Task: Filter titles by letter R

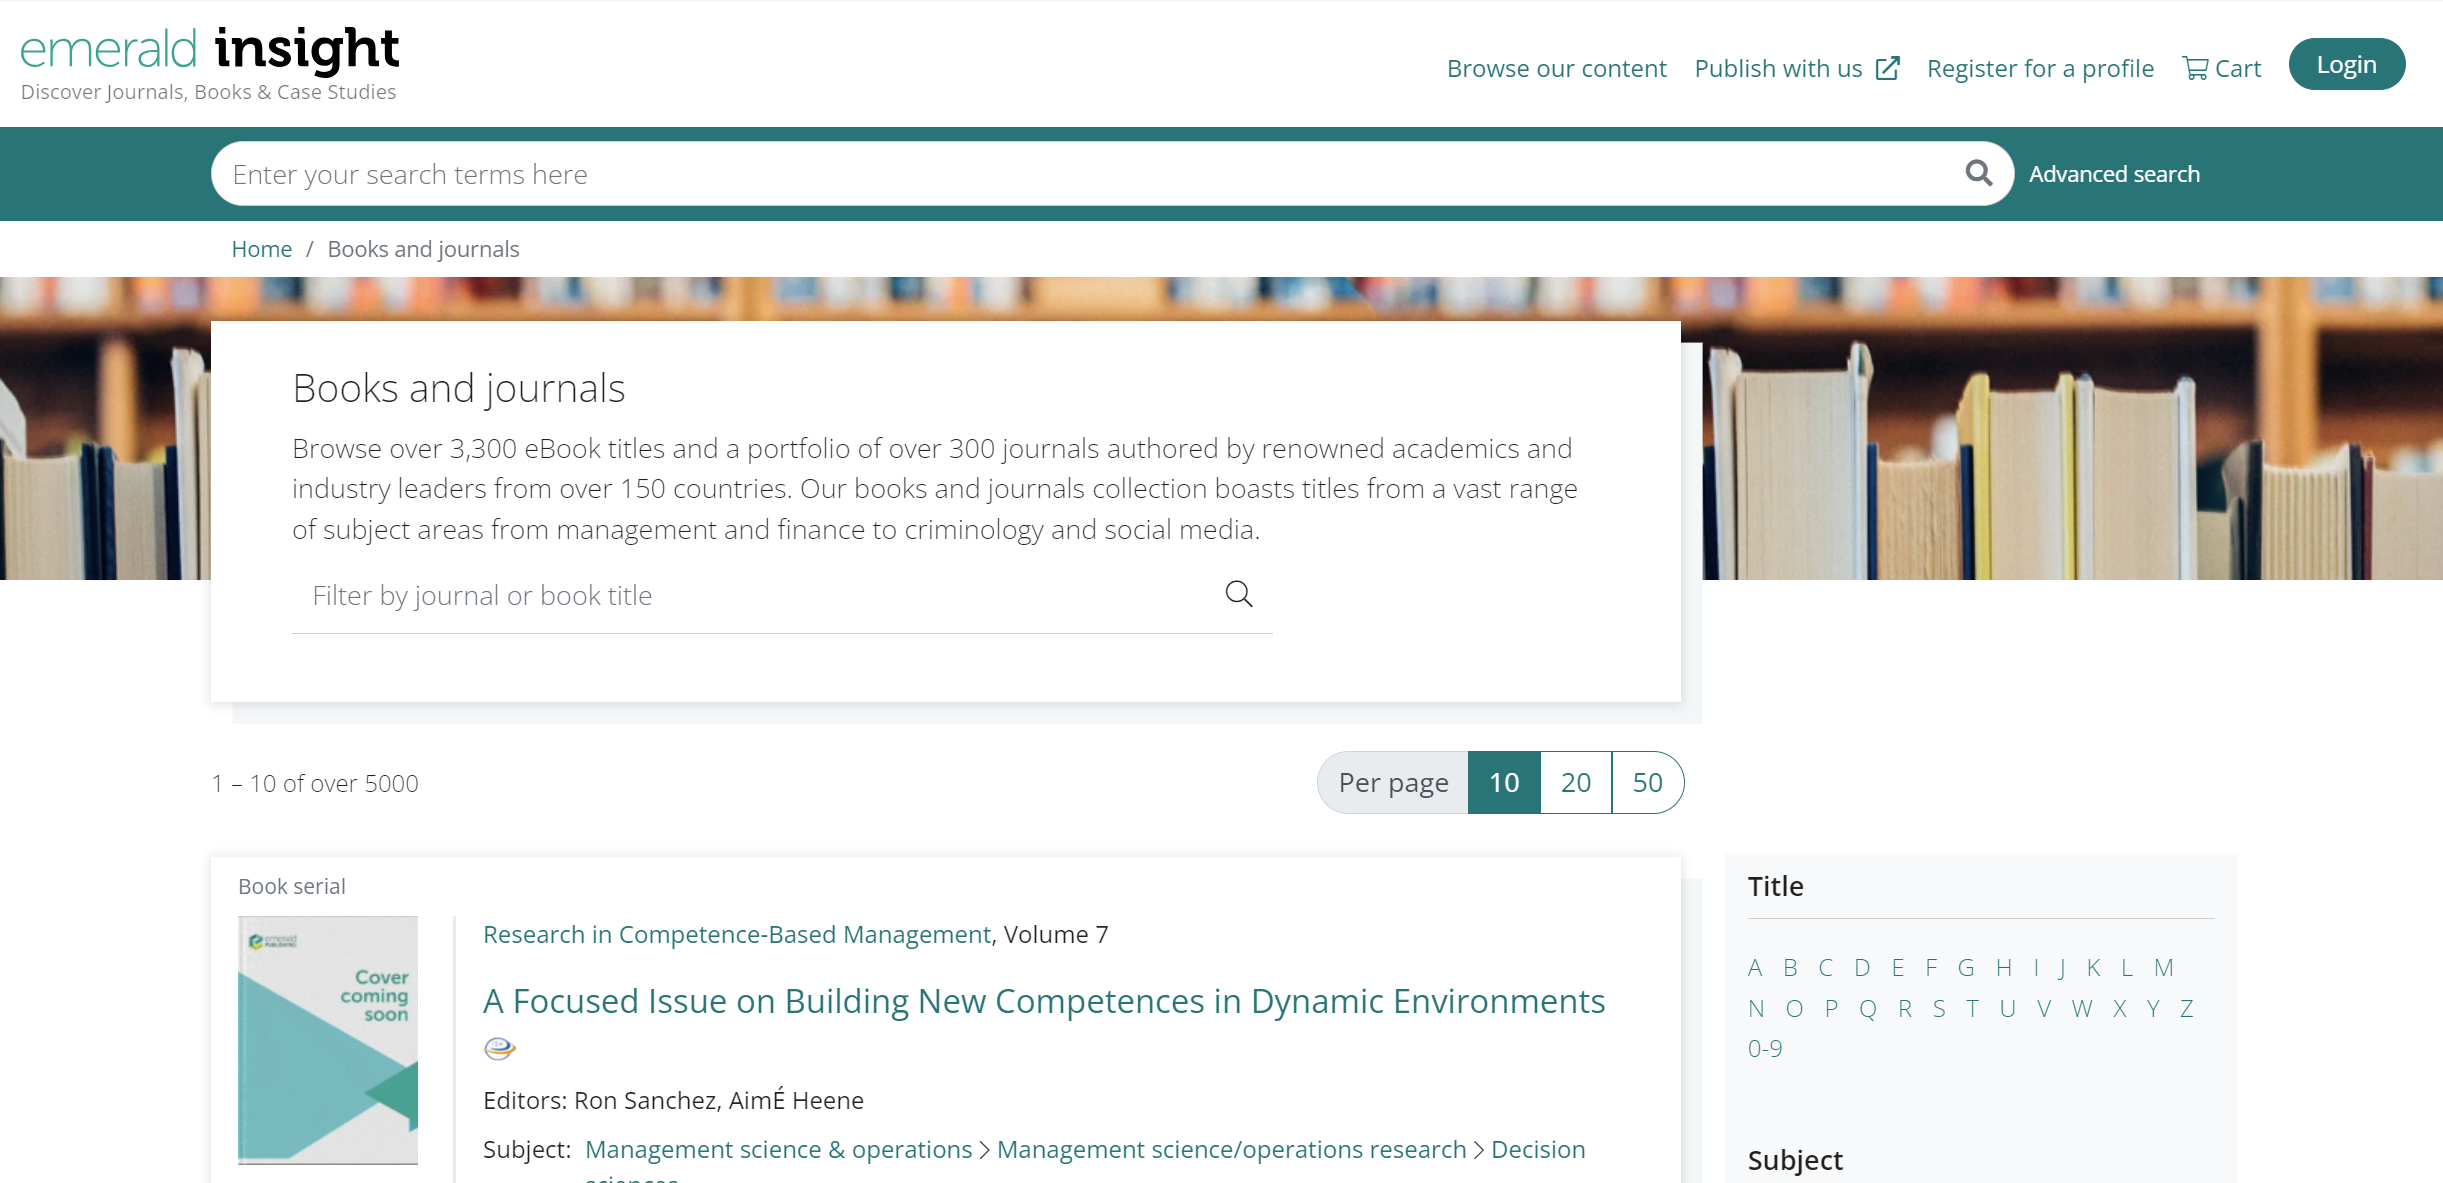Action: pyautogui.click(x=1905, y=1009)
